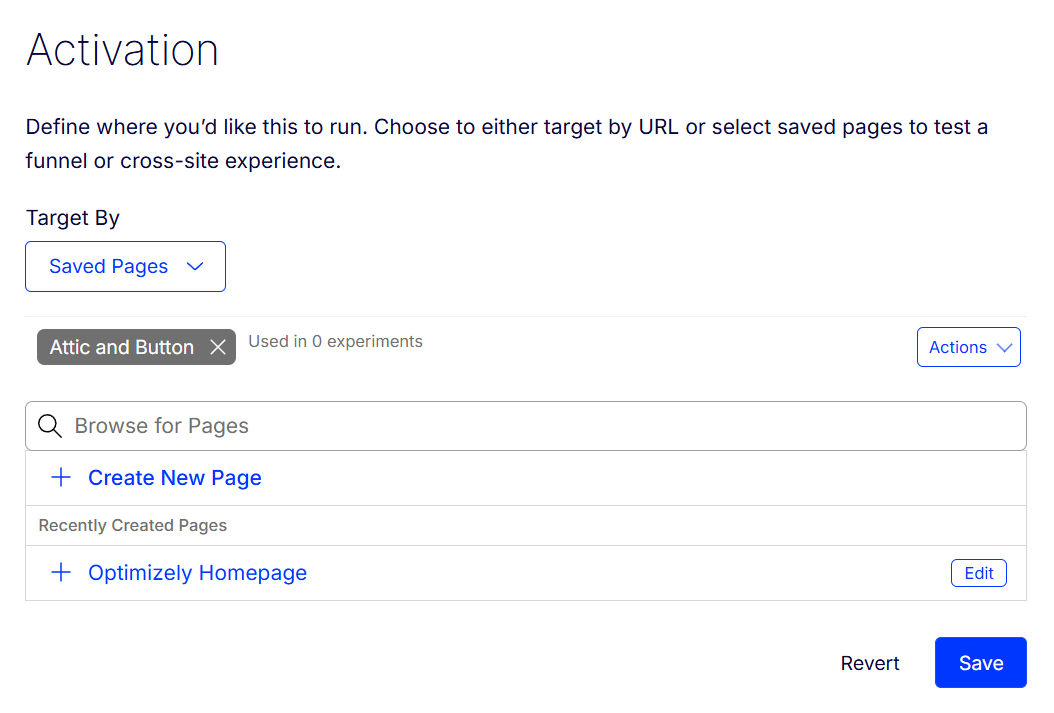Click the 'Used in 0 experiments' text
This screenshot has height=713, width=1054.
tap(335, 341)
